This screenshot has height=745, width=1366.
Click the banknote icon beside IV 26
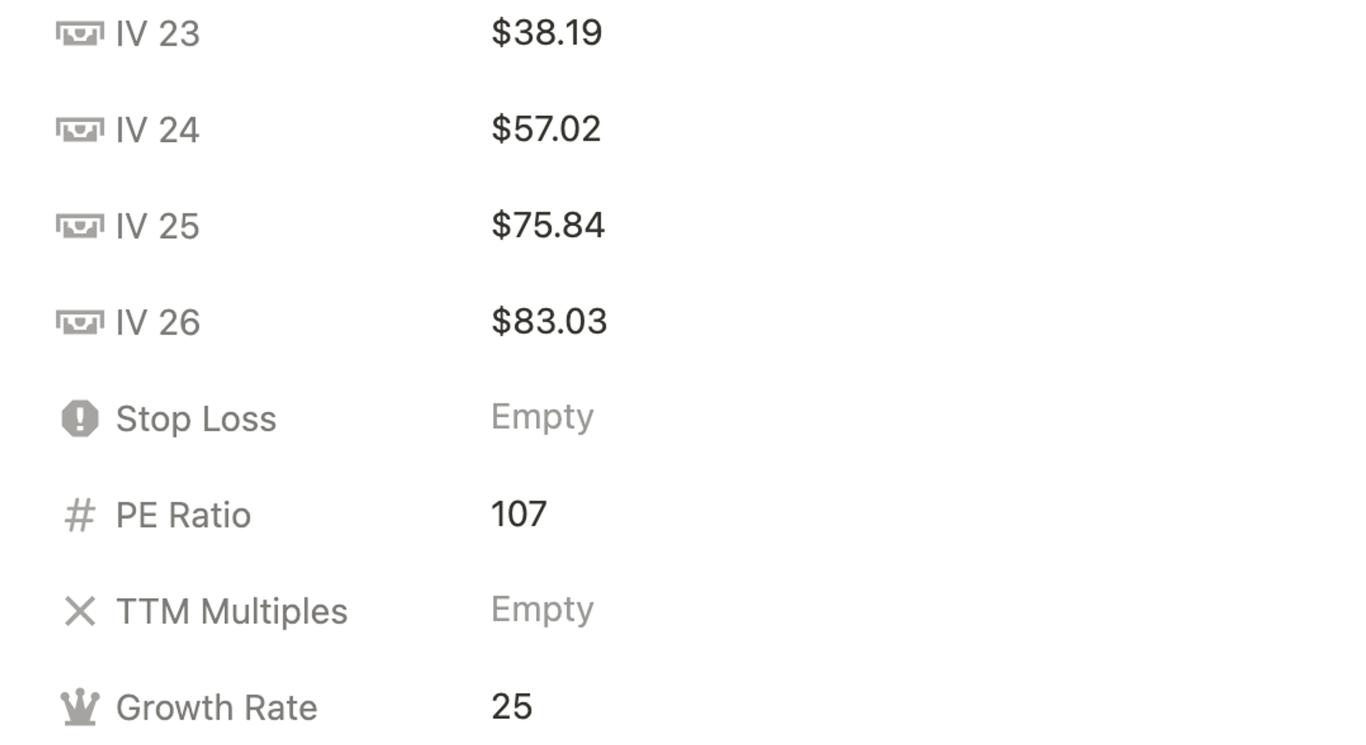(79, 322)
